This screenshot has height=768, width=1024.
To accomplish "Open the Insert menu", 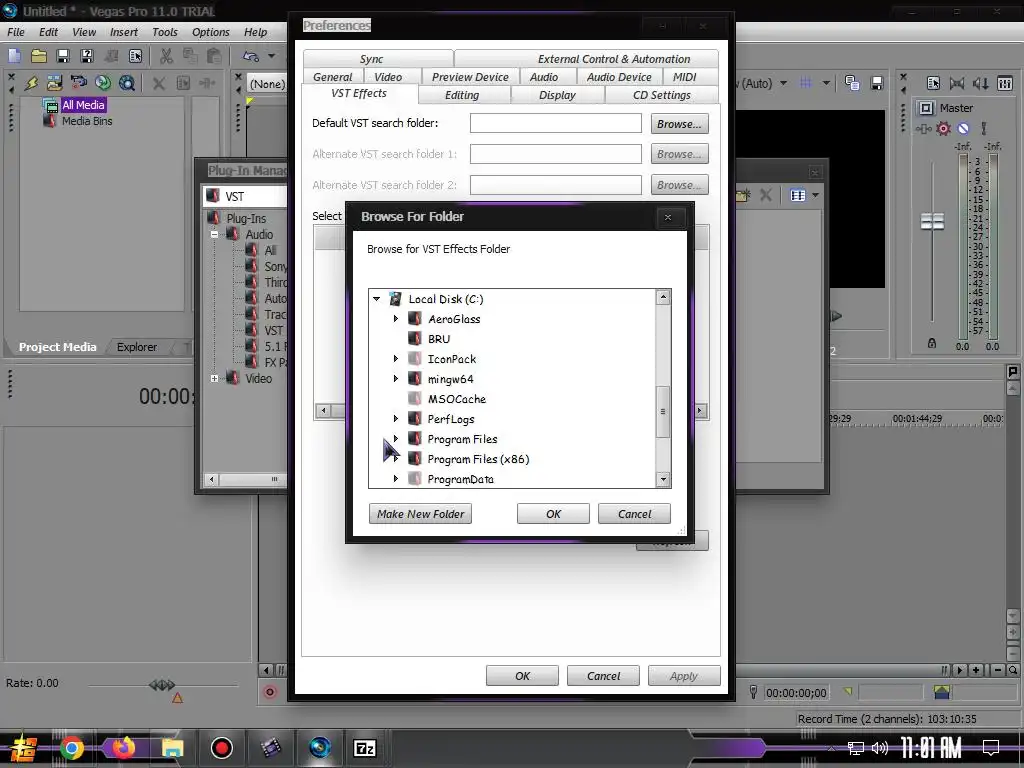I will 123,32.
